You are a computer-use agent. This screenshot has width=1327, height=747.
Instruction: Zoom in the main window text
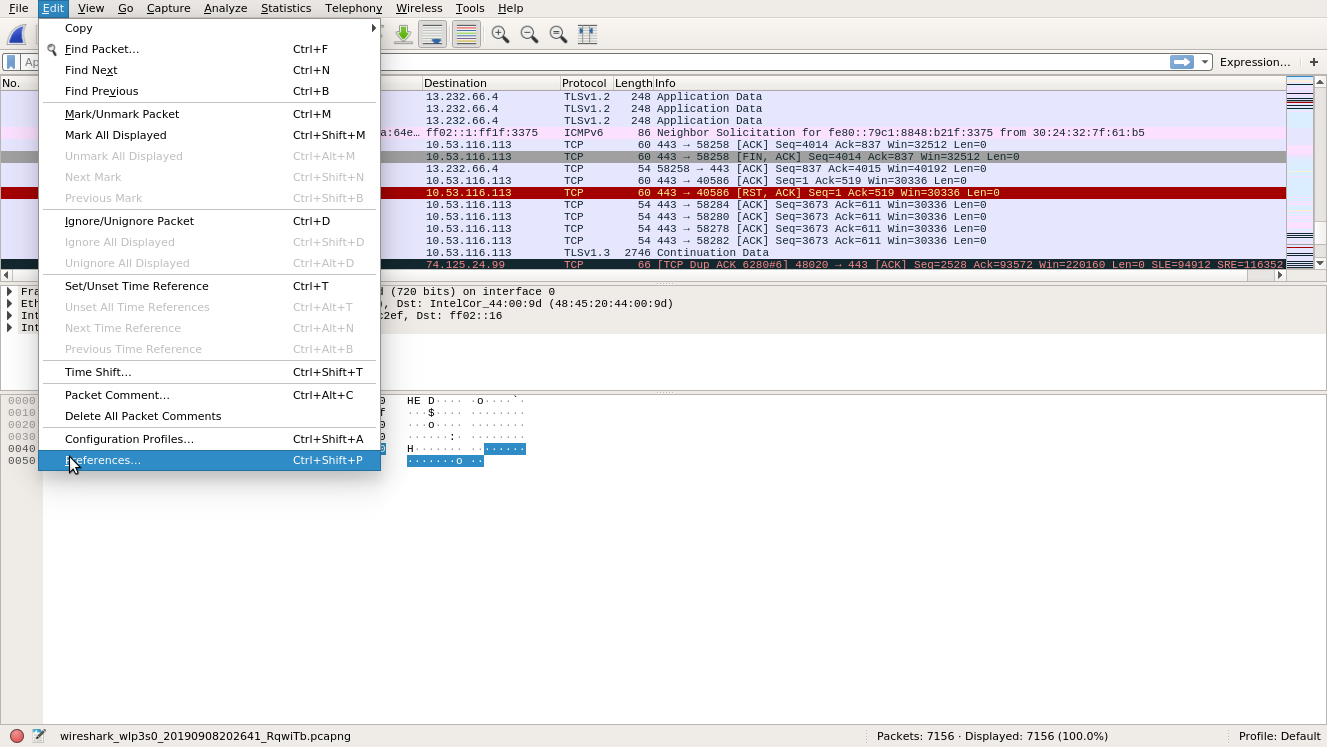tap(500, 35)
